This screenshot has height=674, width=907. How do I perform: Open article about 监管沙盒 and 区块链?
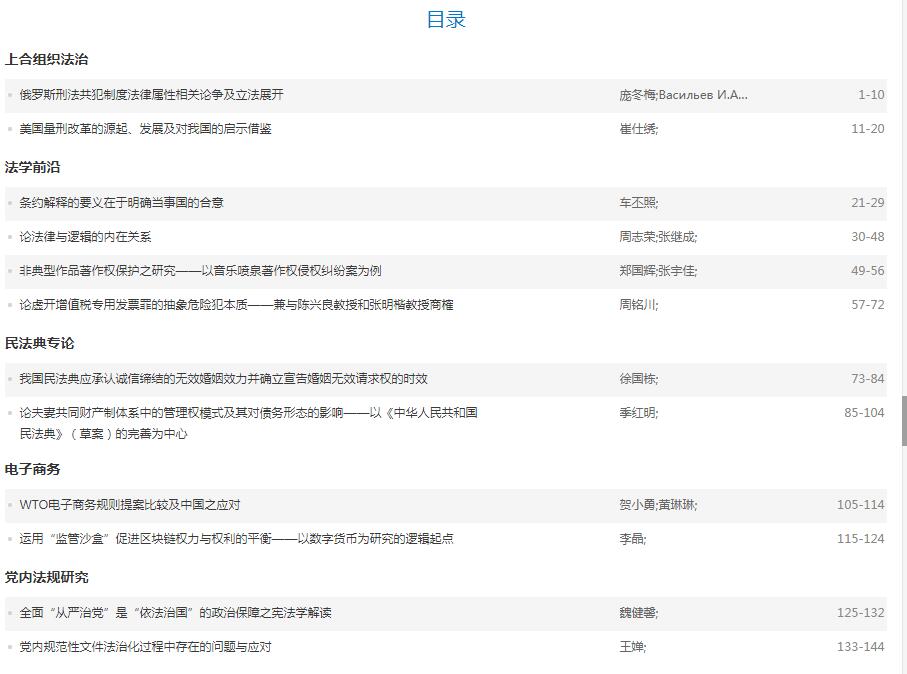(x=236, y=539)
